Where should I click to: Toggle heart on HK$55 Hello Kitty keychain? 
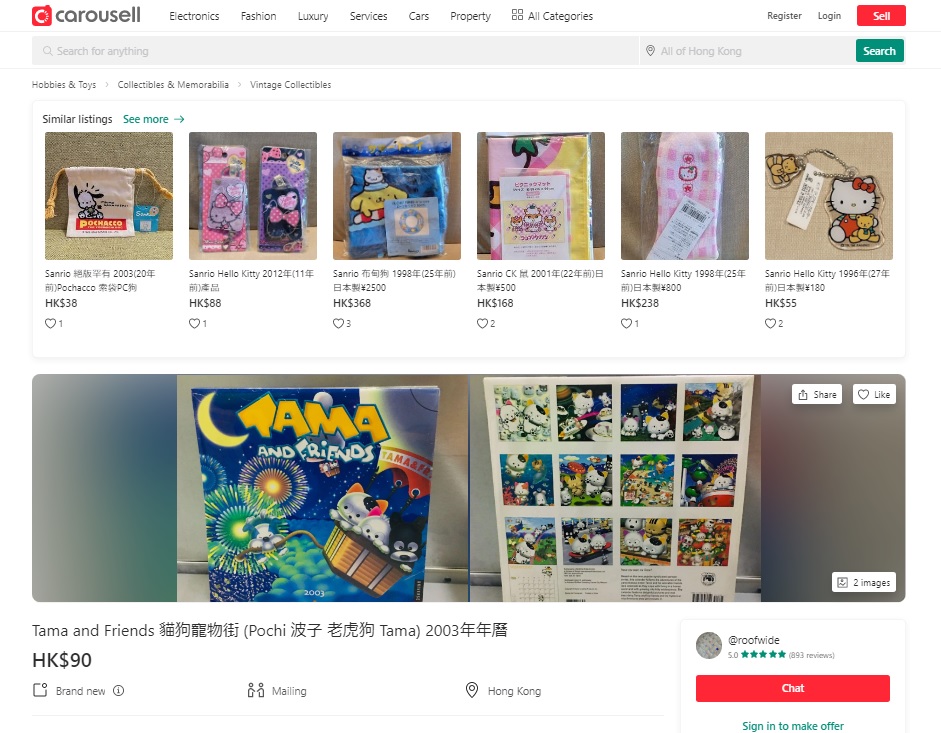tap(770, 324)
